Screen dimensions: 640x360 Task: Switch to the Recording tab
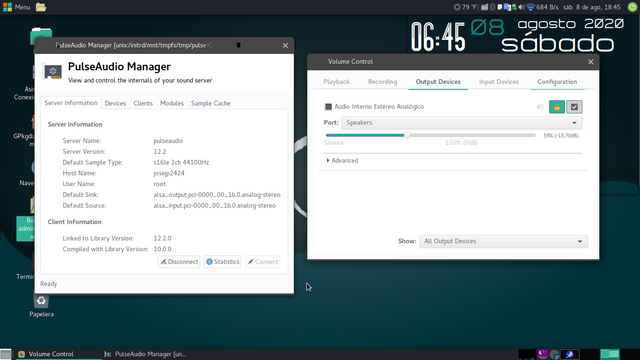click(x=382, y=82)
